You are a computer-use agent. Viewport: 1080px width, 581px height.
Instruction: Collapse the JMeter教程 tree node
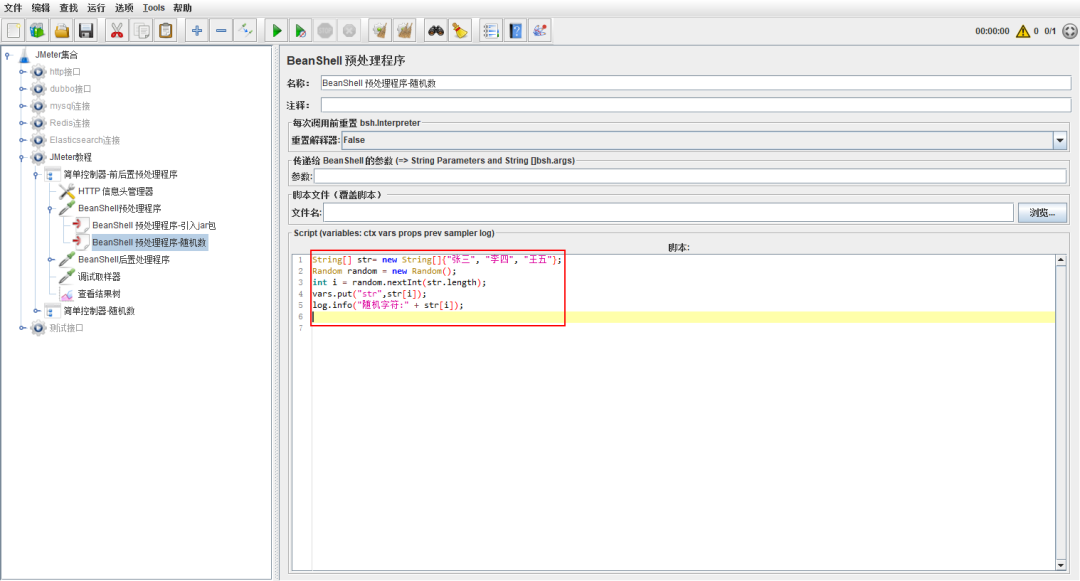click(22, 157)
